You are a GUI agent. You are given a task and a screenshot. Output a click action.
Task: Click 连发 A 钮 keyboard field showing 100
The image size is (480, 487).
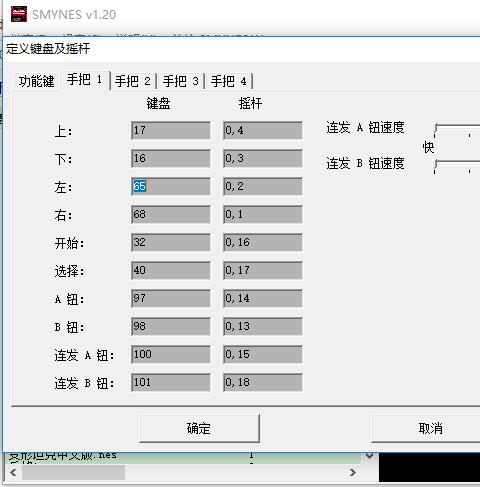click(171, 354)
